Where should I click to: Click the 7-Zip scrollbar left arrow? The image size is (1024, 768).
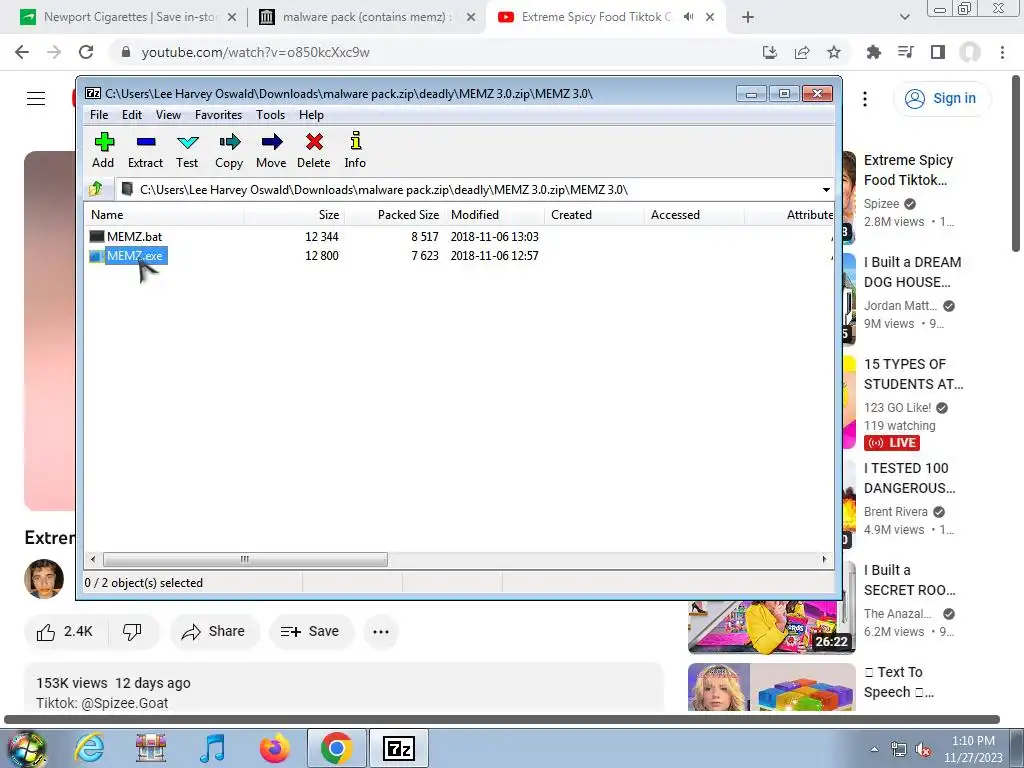(93, 559)
